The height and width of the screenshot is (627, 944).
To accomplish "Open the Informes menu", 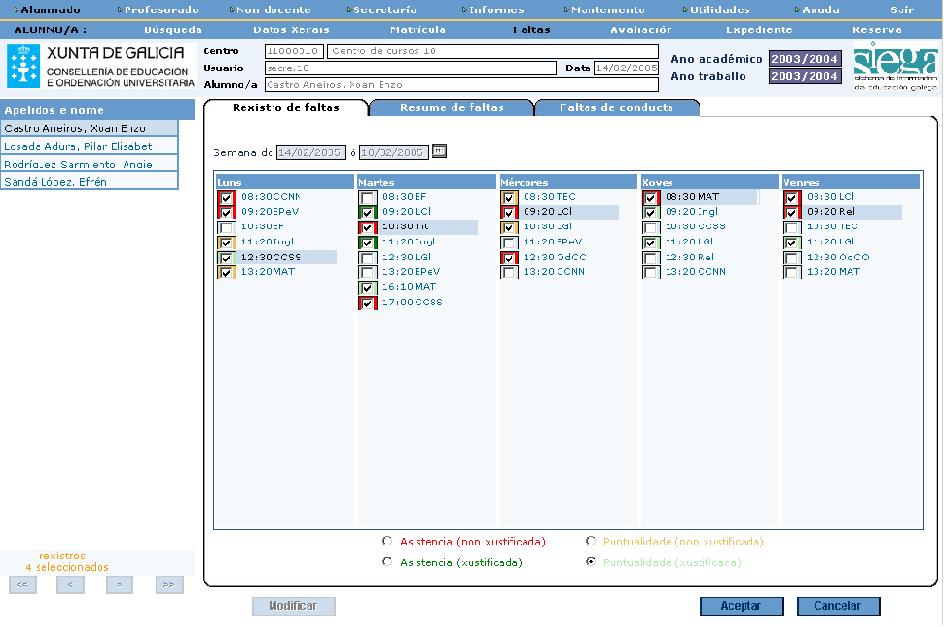I will pos(496,9).
